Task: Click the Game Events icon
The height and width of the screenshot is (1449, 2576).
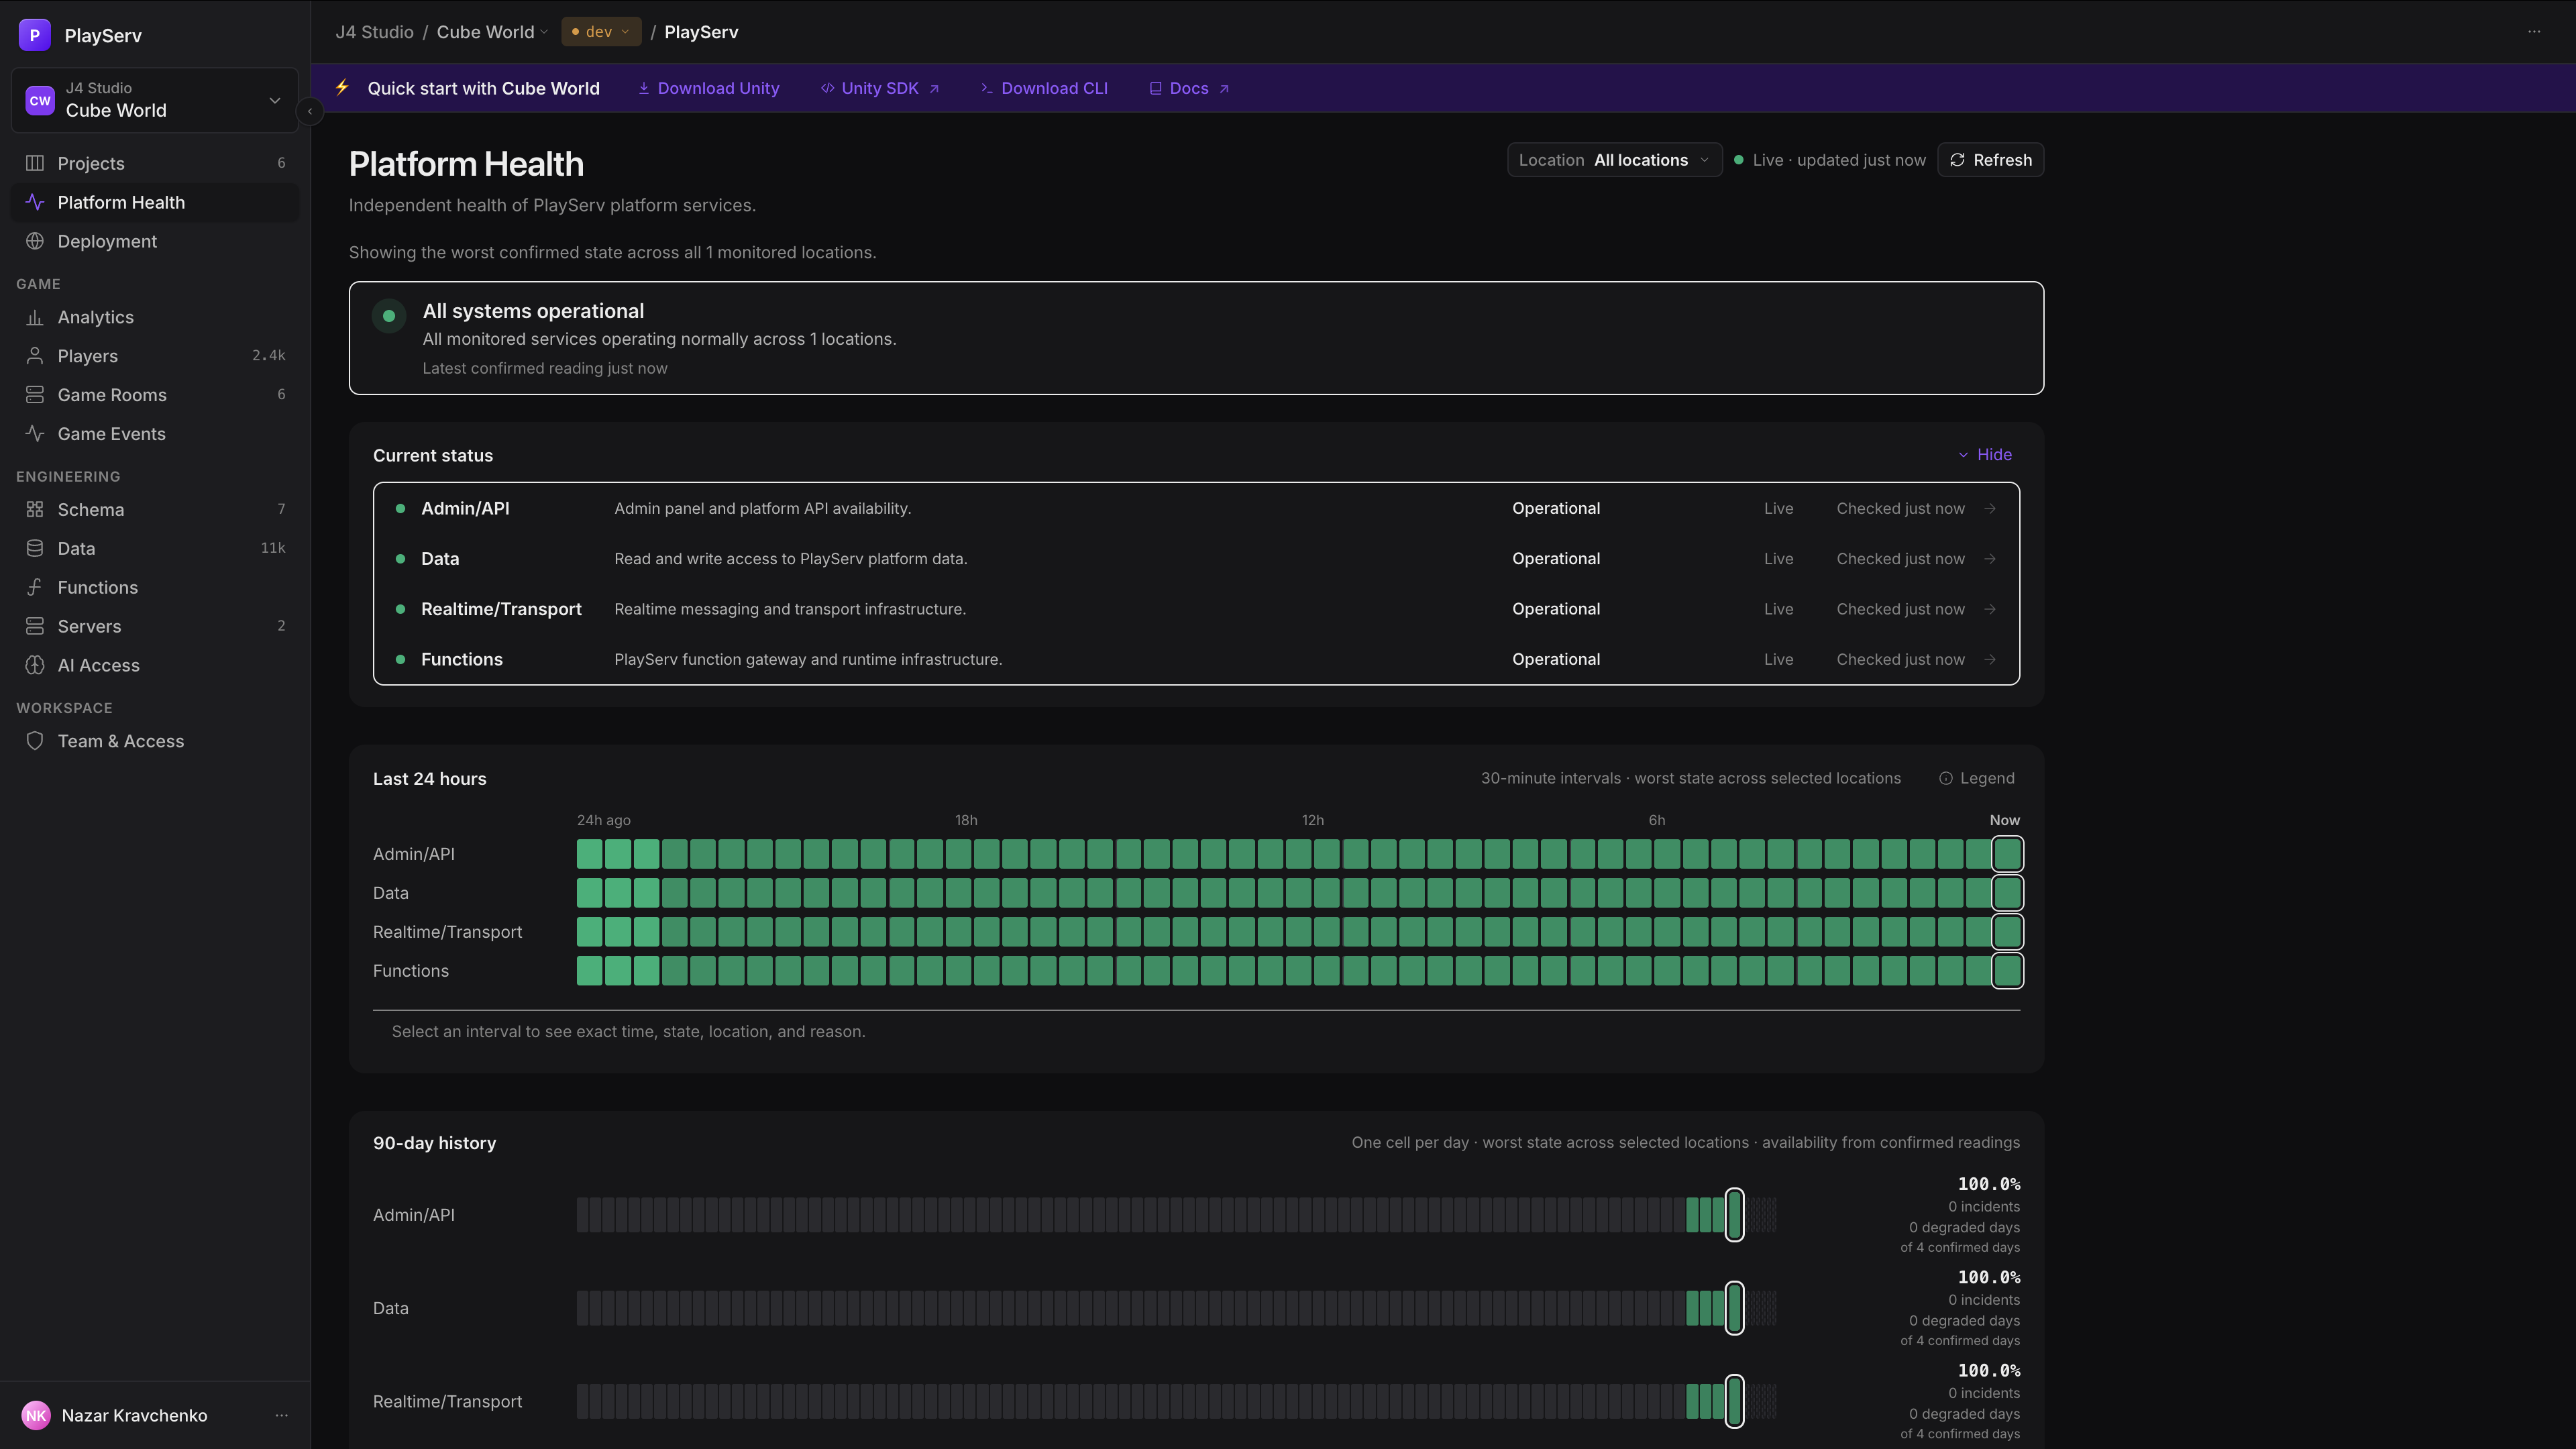Action: tap(35, 434)
